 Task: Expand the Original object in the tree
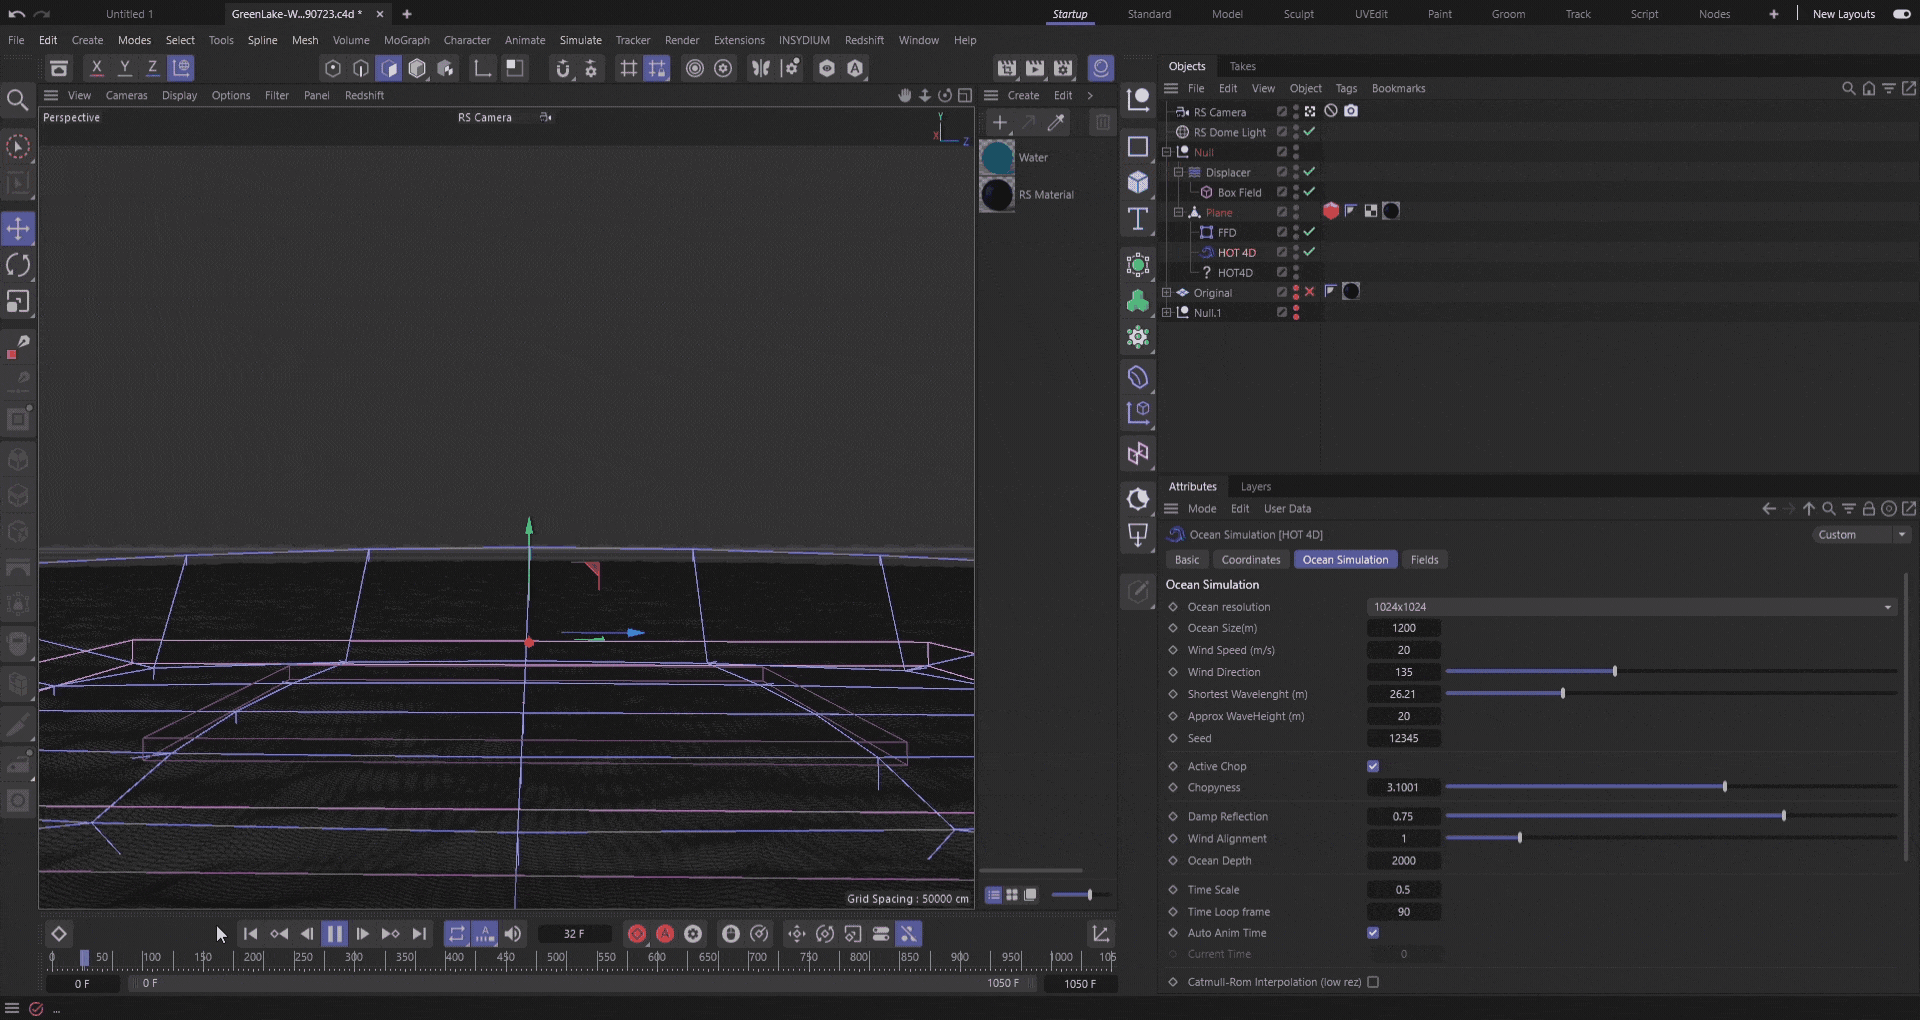[x=1166, y=293]
